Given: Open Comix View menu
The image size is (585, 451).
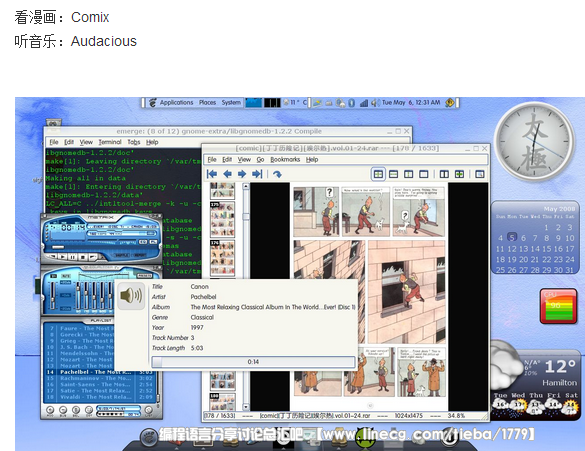Looking at the screenshot, I should pos(244,160).
